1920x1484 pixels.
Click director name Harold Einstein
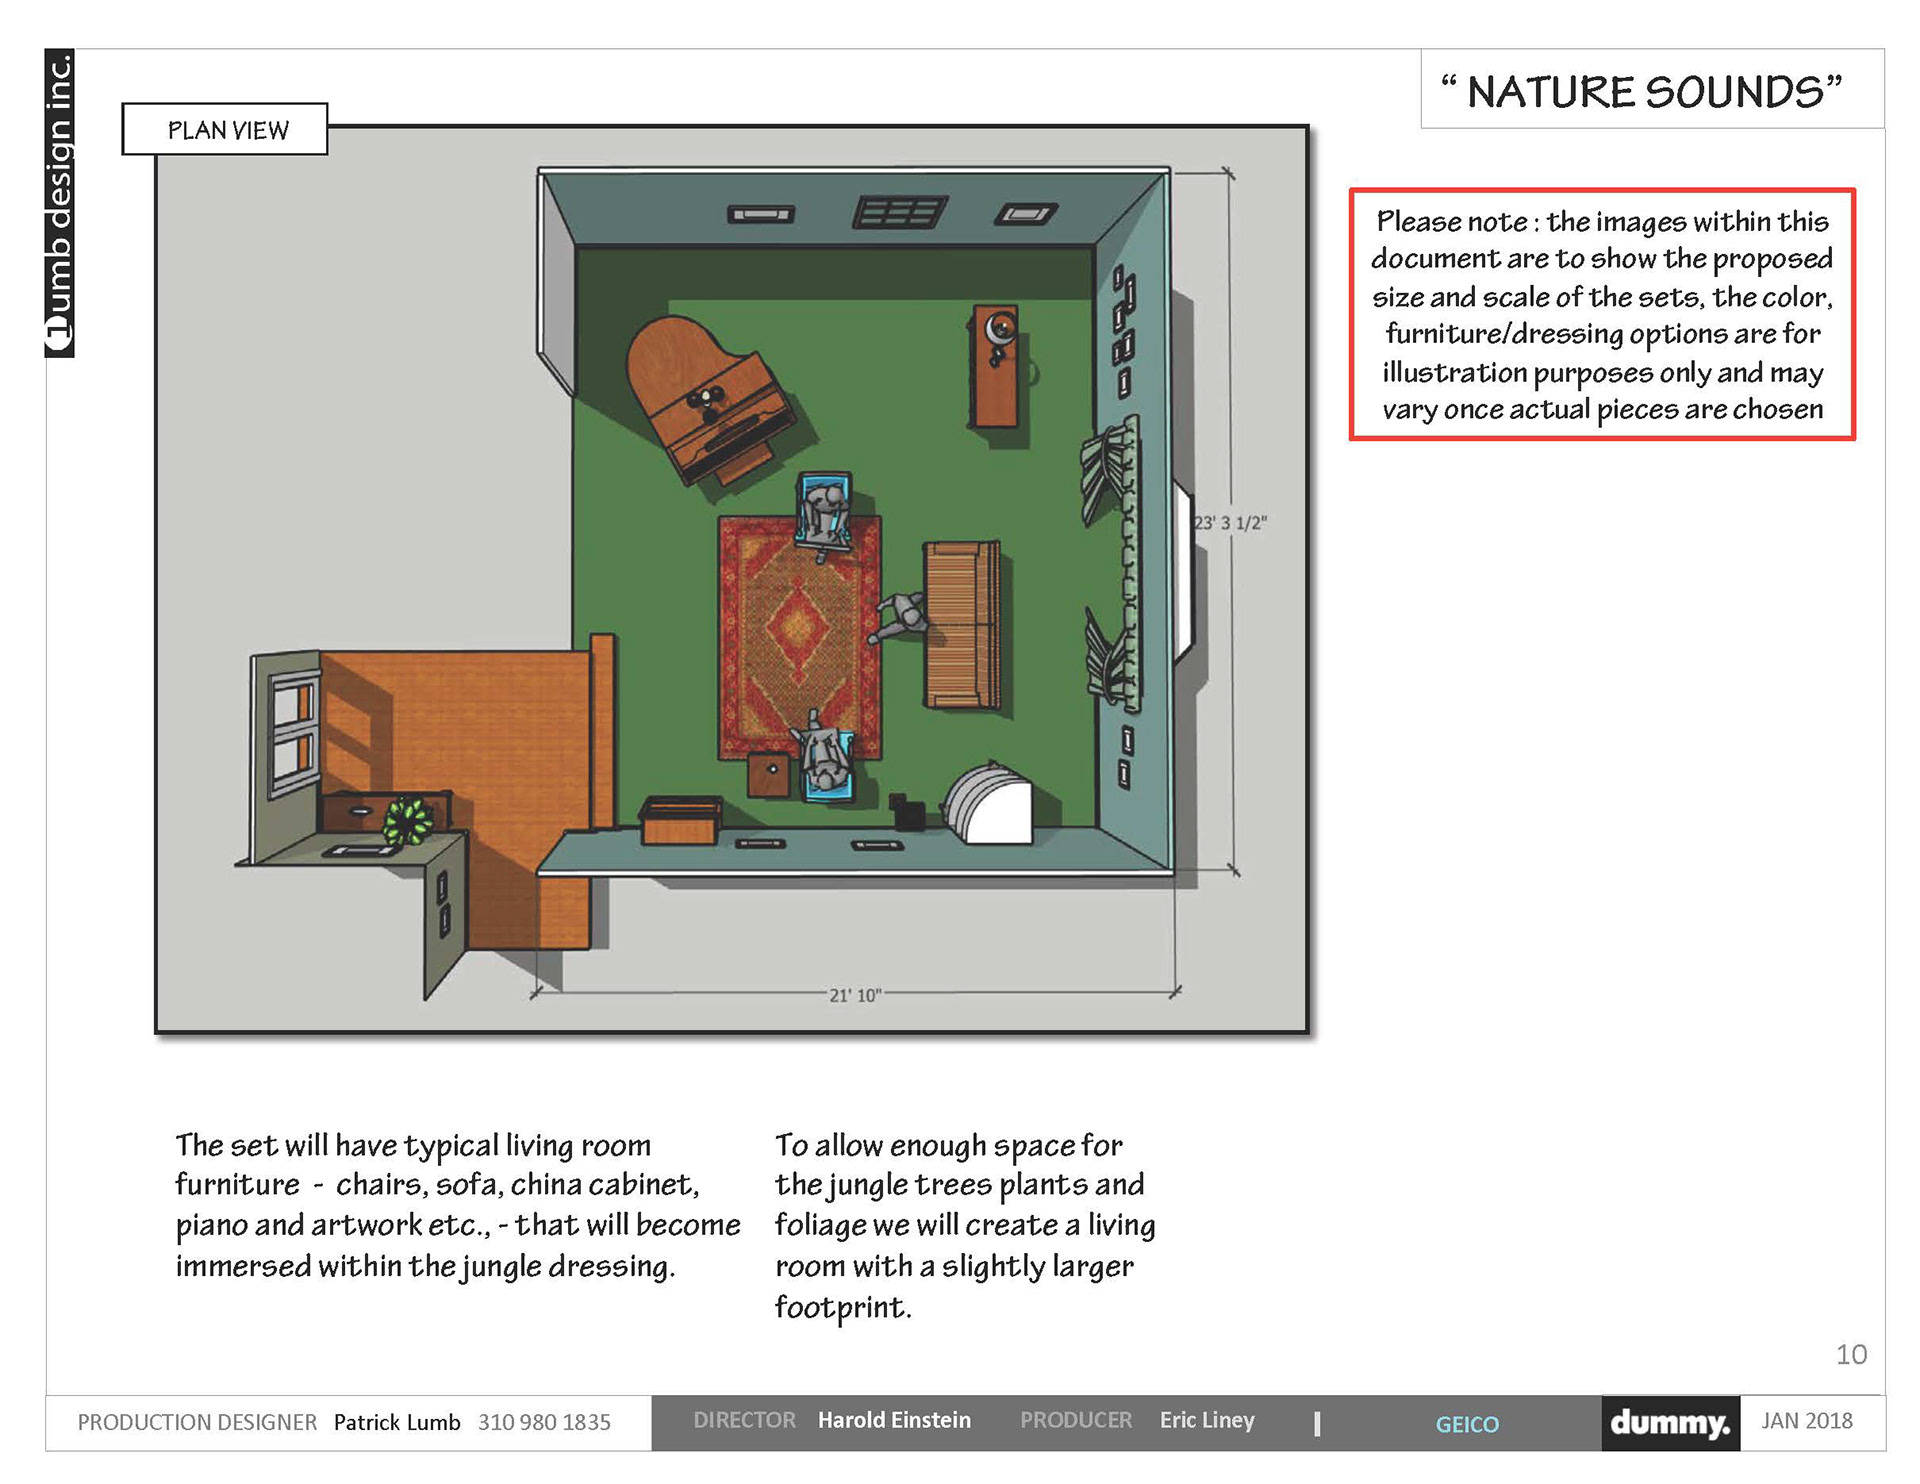[x=894, y=1420]
